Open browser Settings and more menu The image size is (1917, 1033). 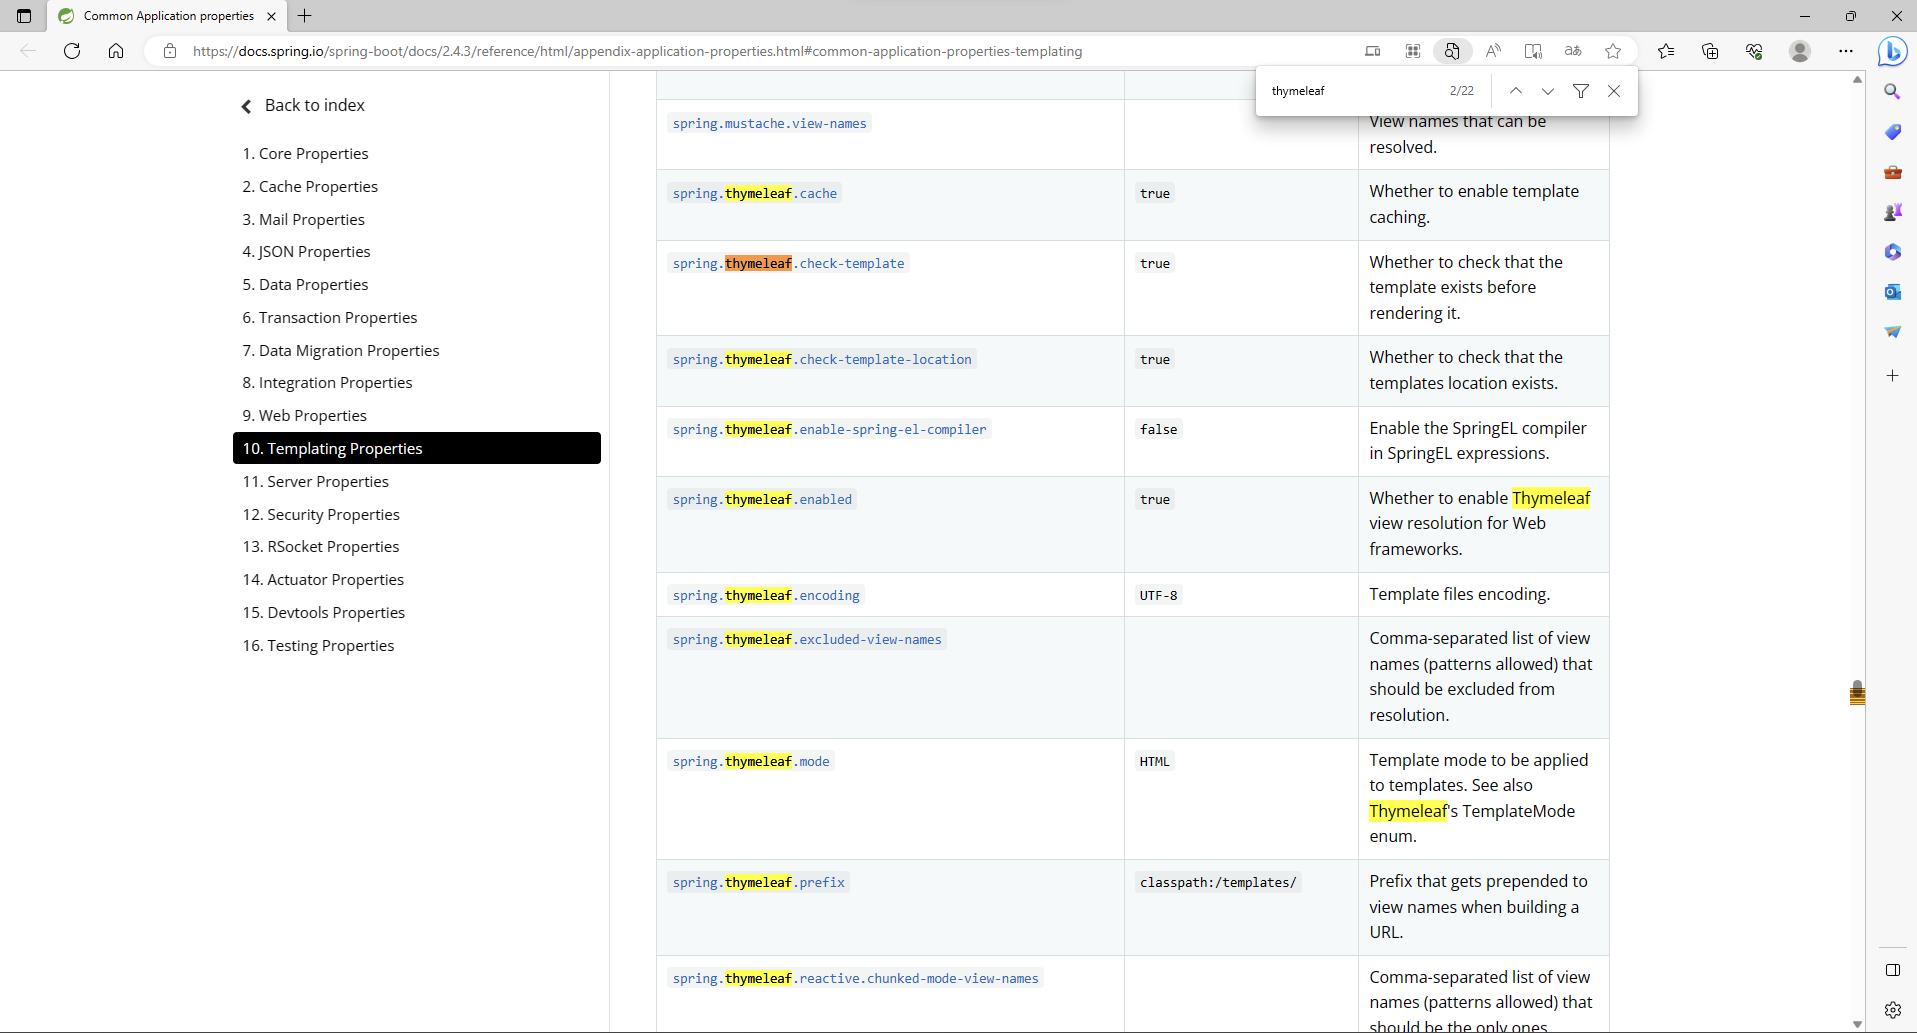click(x=1846, y=51)
